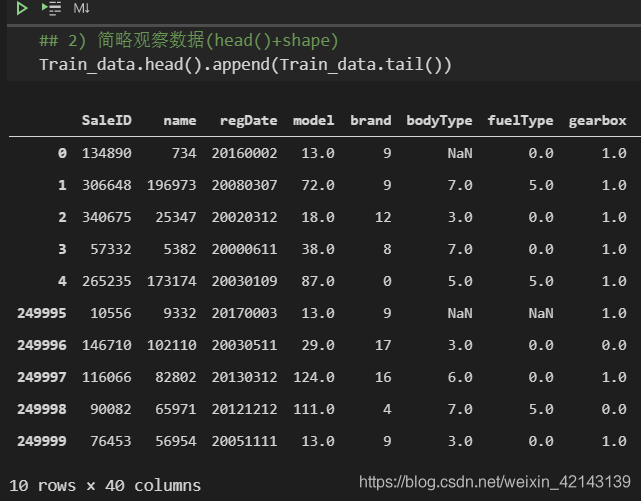Click in the Train_data.head() code line
This screenshot has height=501, width=641.
click(x=245, y=65)
